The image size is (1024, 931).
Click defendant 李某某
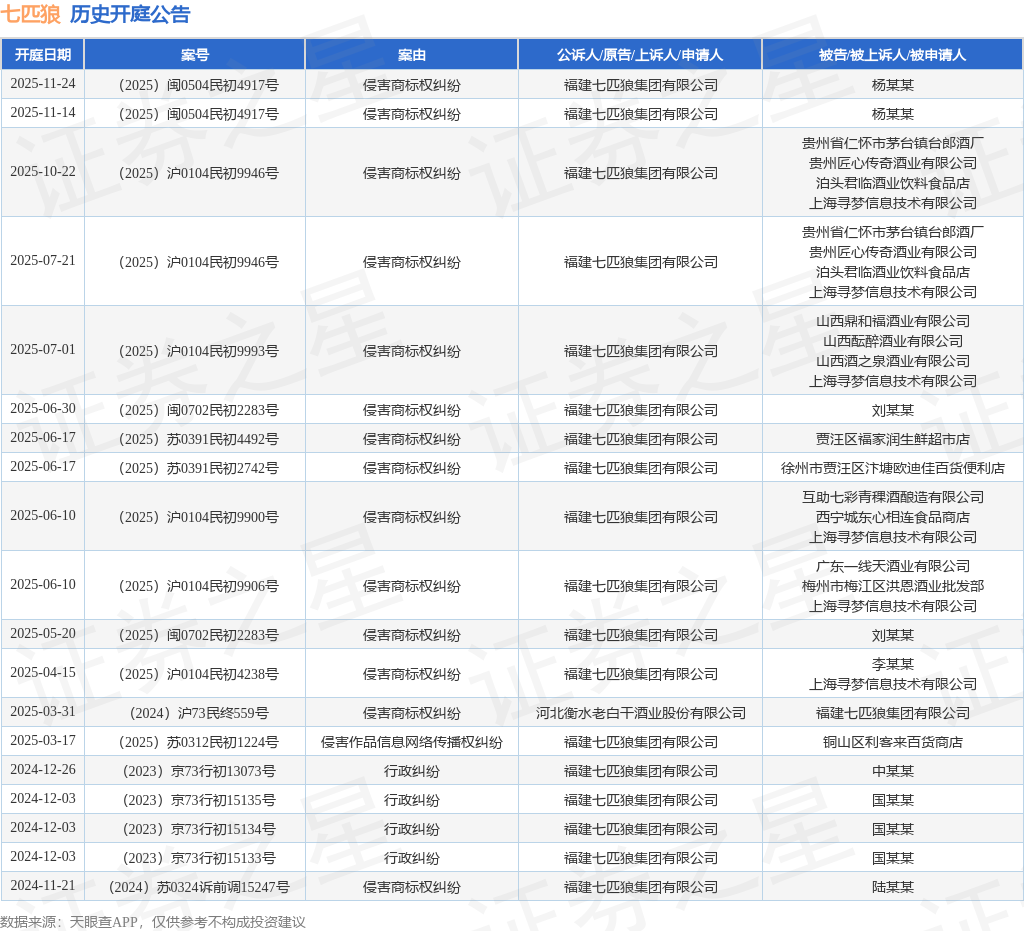pyautogui.click(x=892, y=664)
